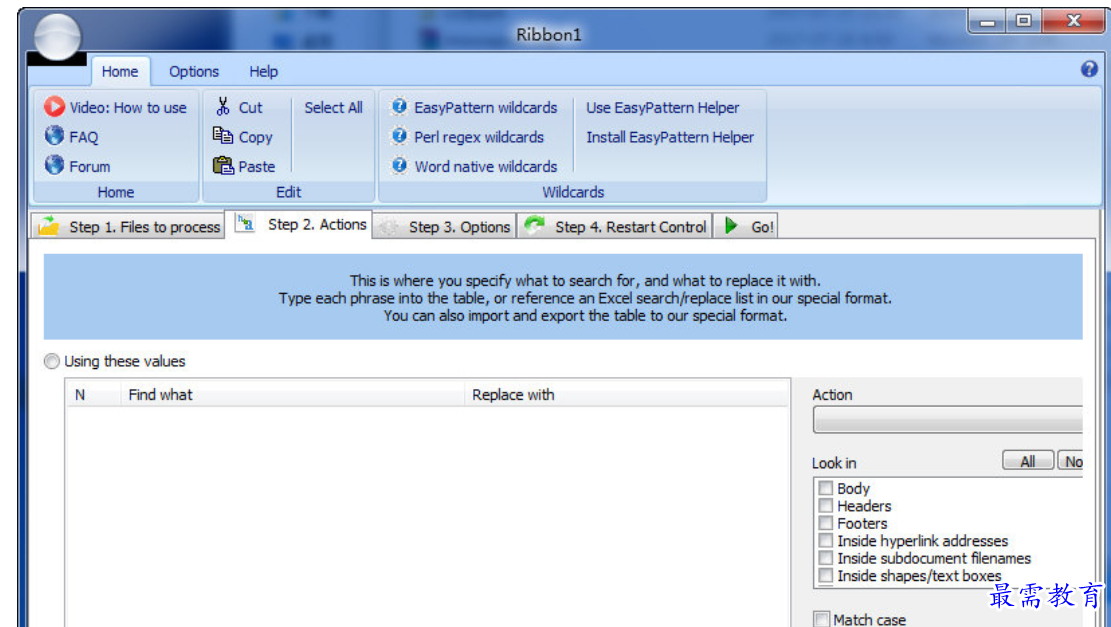Viewport: 1111px width, 627px height.
Task: Click the N column header
Action: 94,395
